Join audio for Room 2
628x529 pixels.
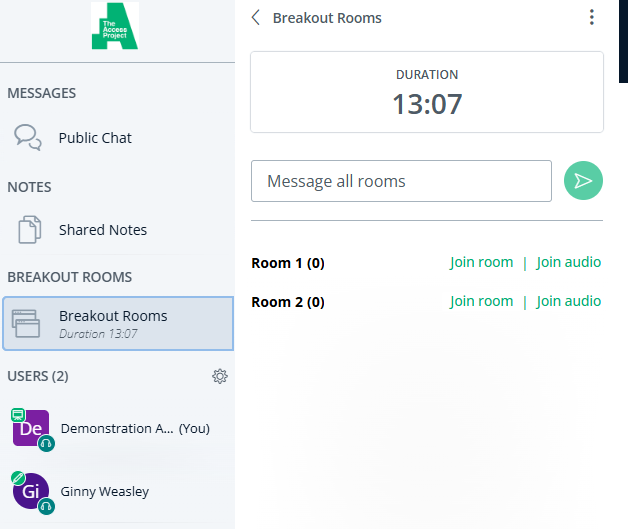pos(569,301)
